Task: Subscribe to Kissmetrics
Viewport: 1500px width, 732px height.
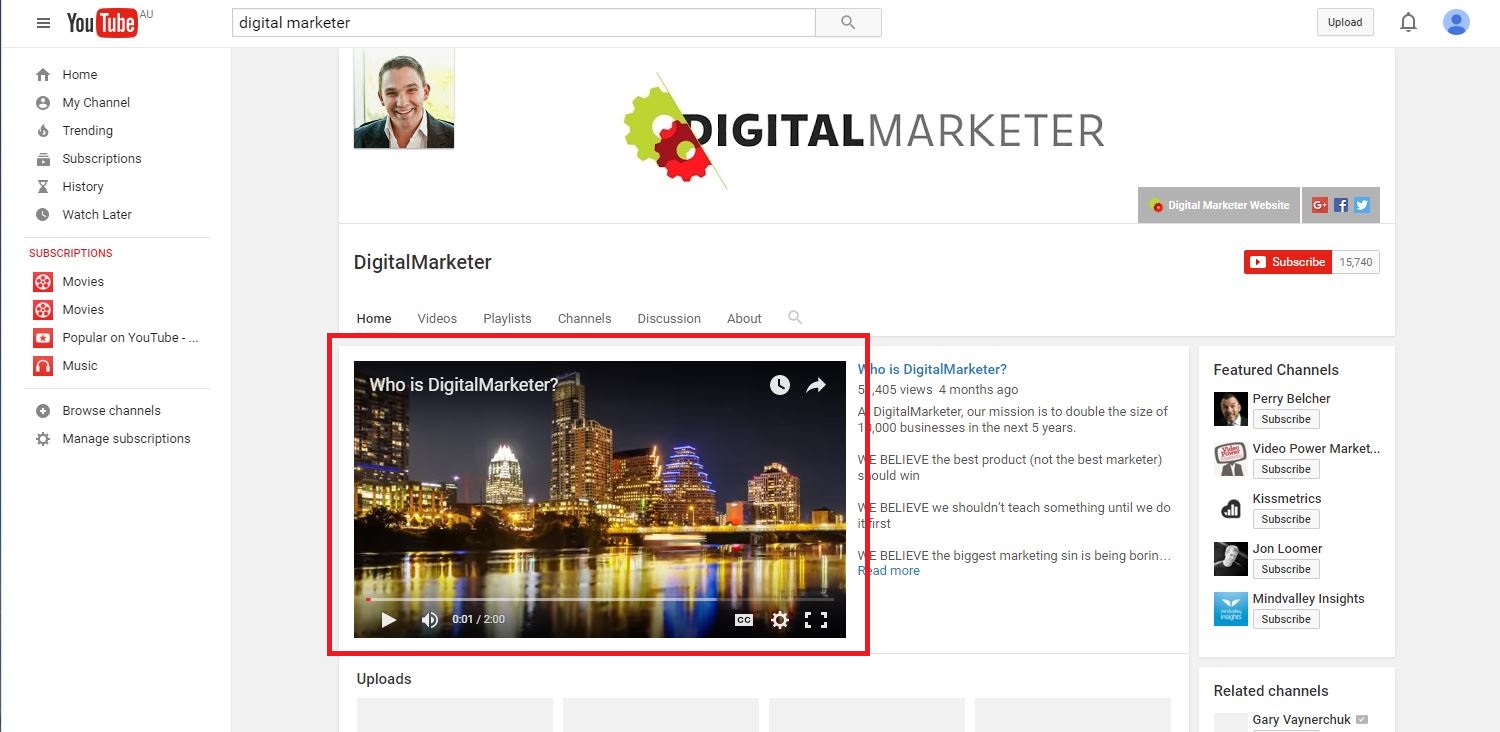Action: (x=1286, y=519)
